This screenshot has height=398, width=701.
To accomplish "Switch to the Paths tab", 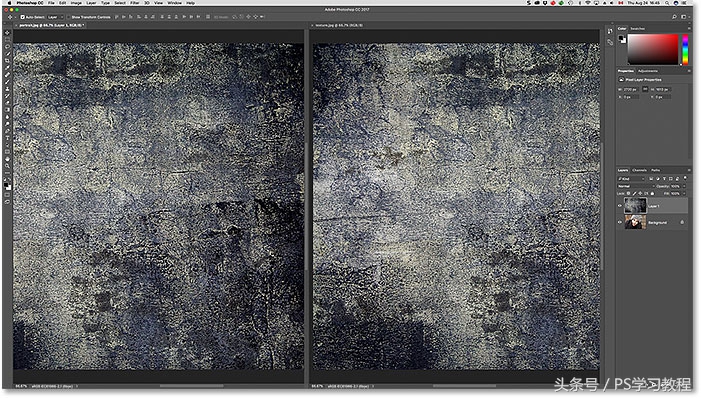I will tap(655, 170).
